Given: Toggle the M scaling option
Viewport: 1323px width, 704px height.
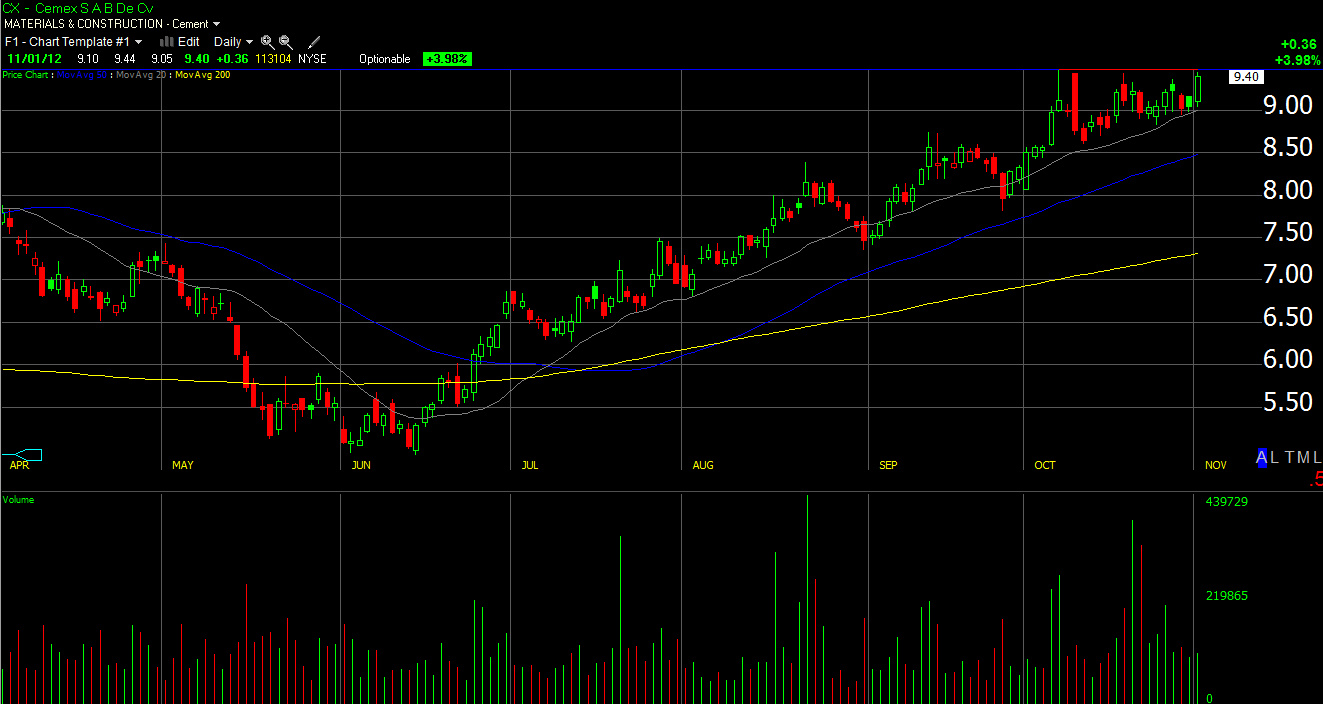Looking at the screenshot, I should 1304,457.
